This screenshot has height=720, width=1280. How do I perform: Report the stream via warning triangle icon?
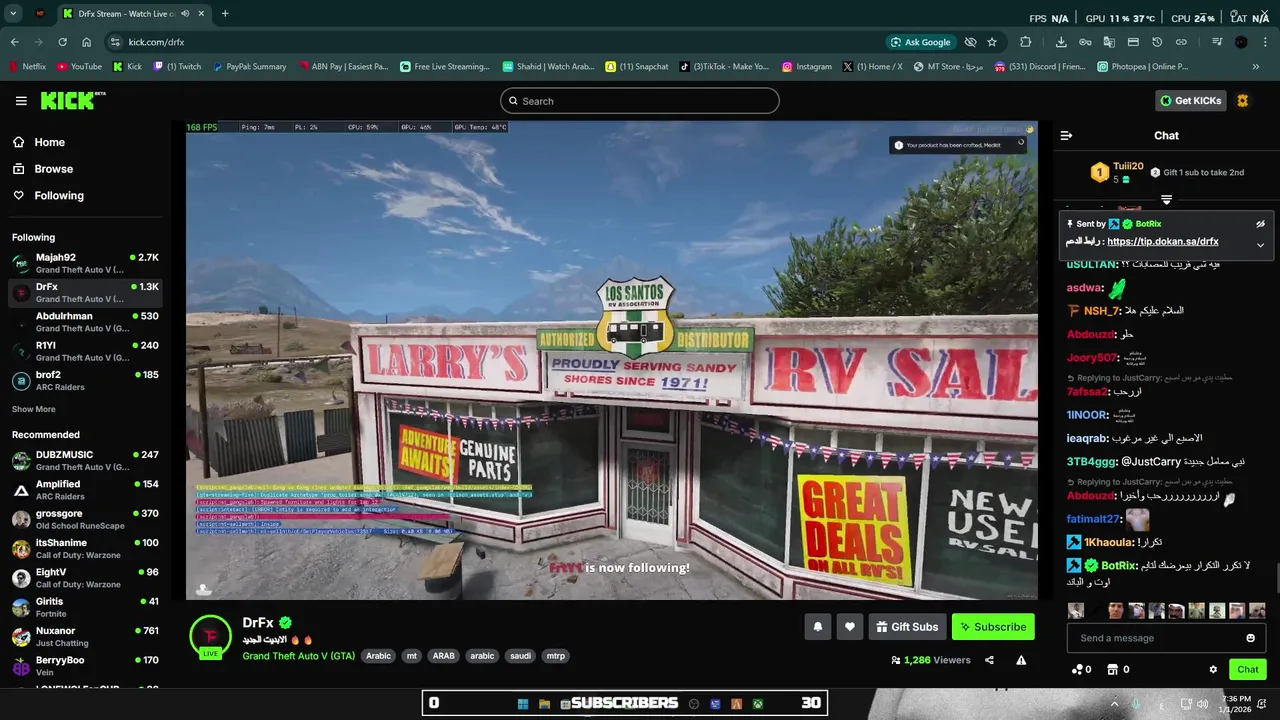click(x=1021, y=660)
